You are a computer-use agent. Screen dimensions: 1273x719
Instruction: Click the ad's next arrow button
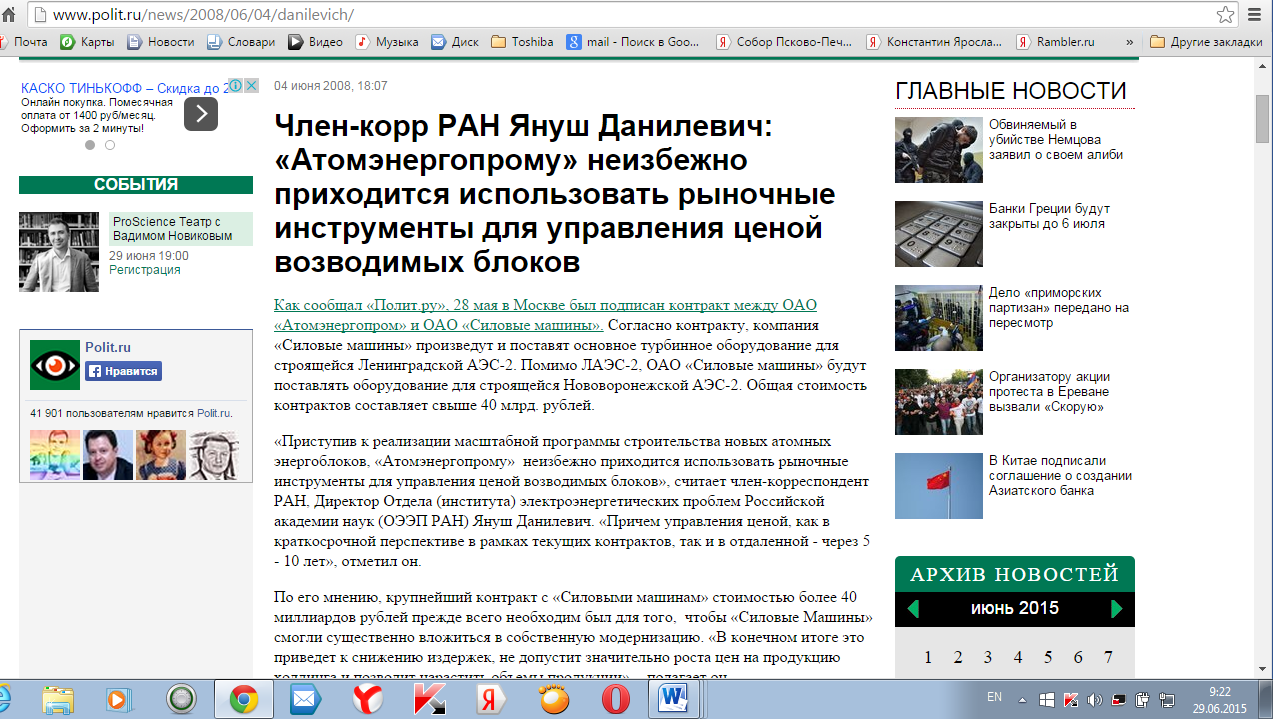pyautogui.click(x=200, y=113)
